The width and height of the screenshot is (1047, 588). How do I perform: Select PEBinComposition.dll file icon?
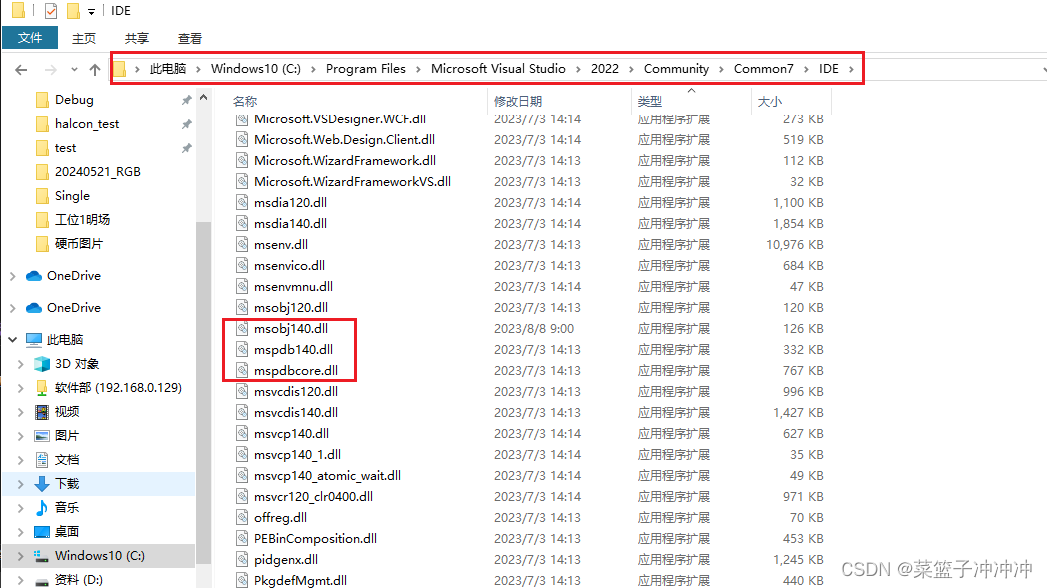(x=242, y=539)
